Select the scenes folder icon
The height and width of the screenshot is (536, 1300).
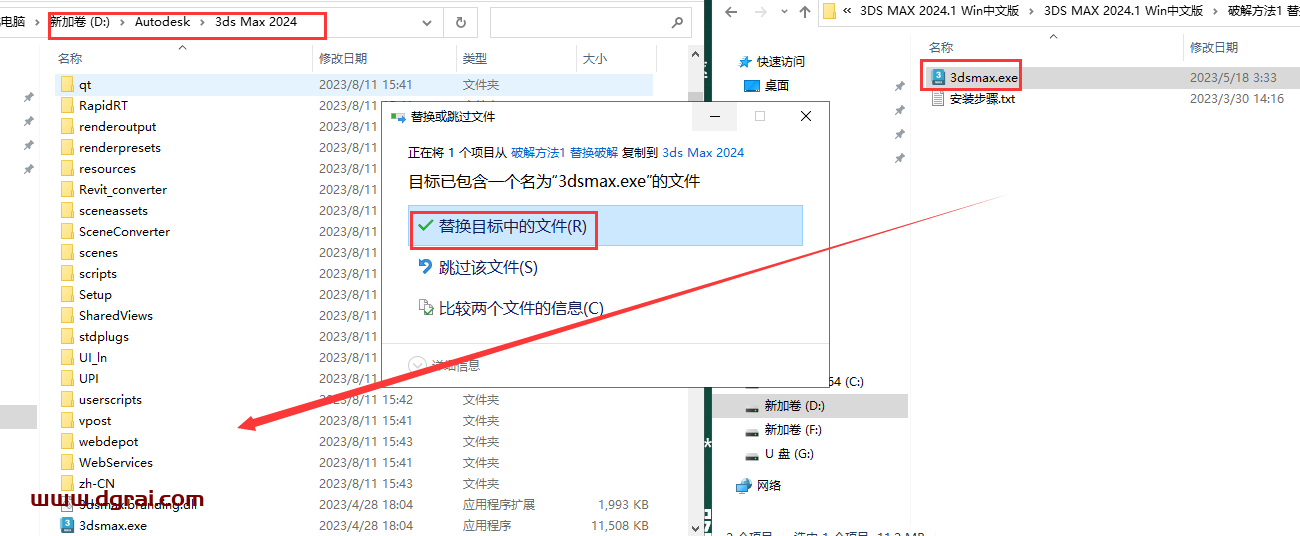pos(67,252)
